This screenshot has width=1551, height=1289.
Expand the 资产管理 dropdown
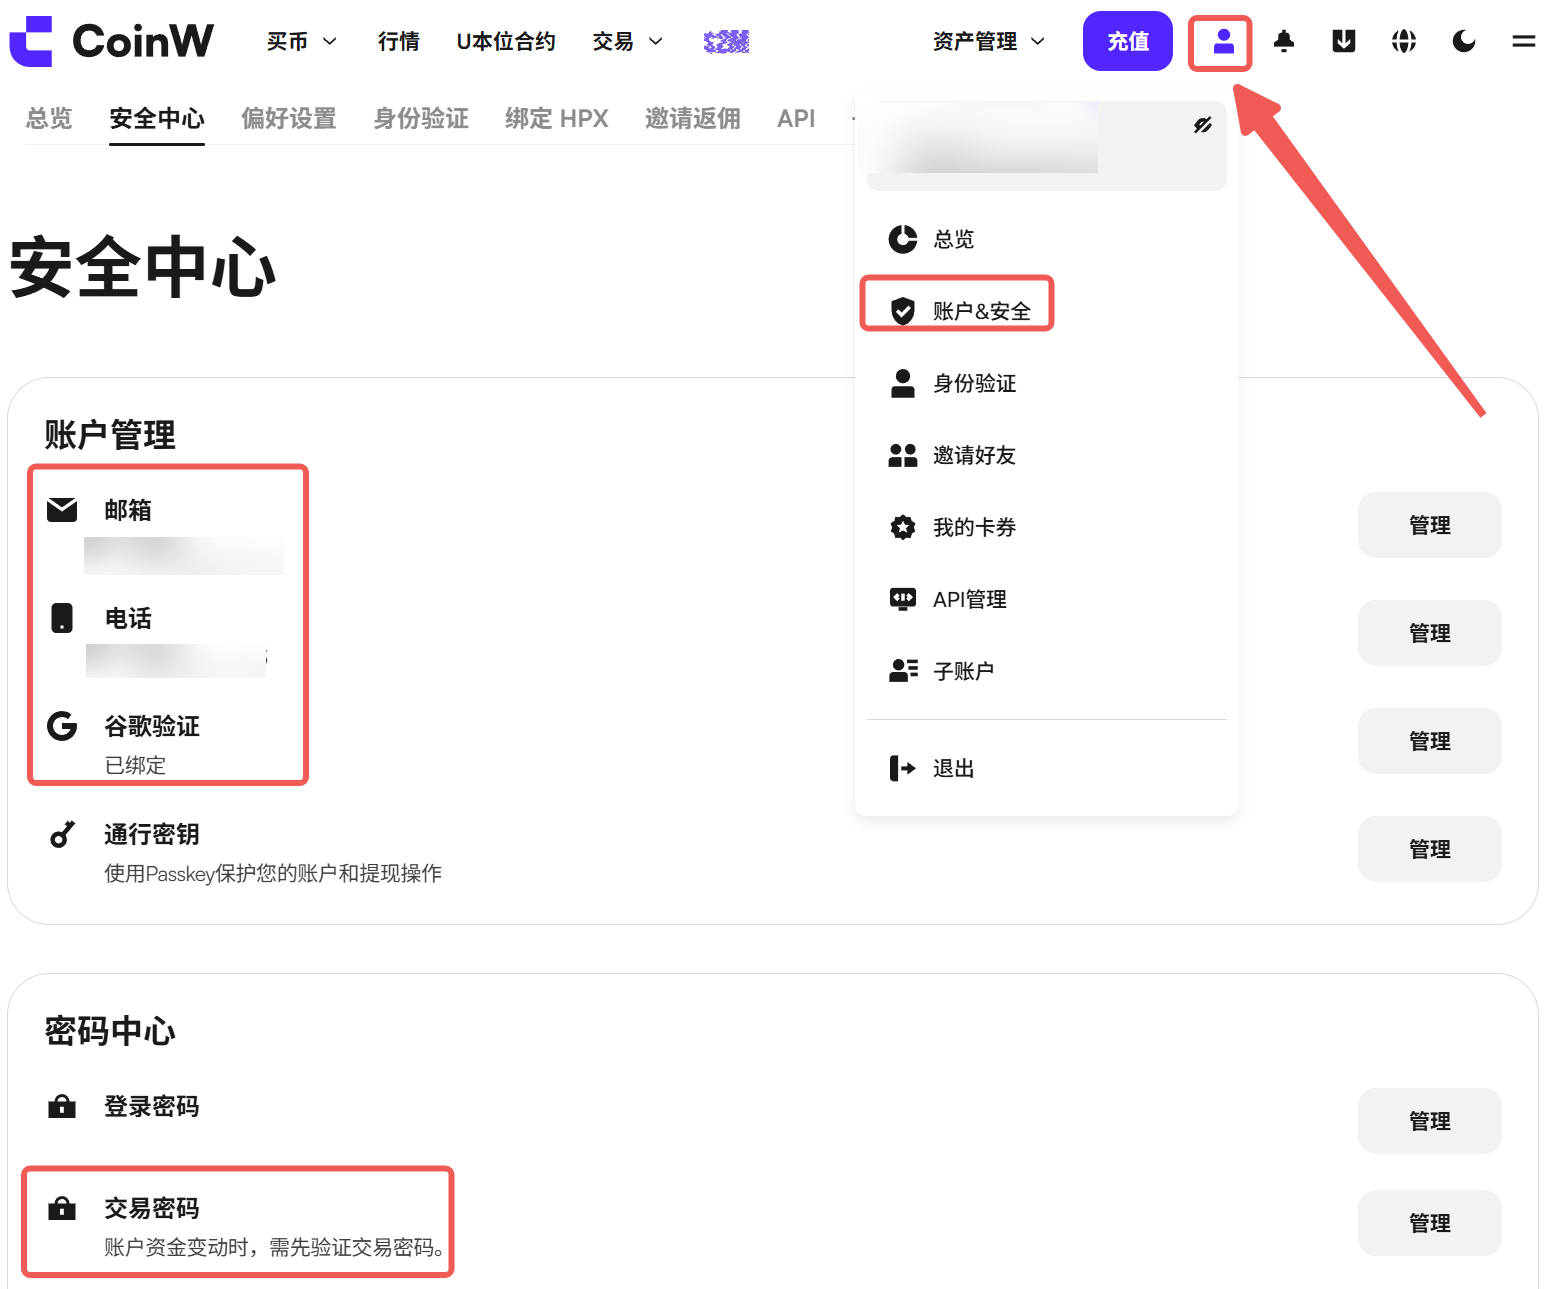(988, 41)
